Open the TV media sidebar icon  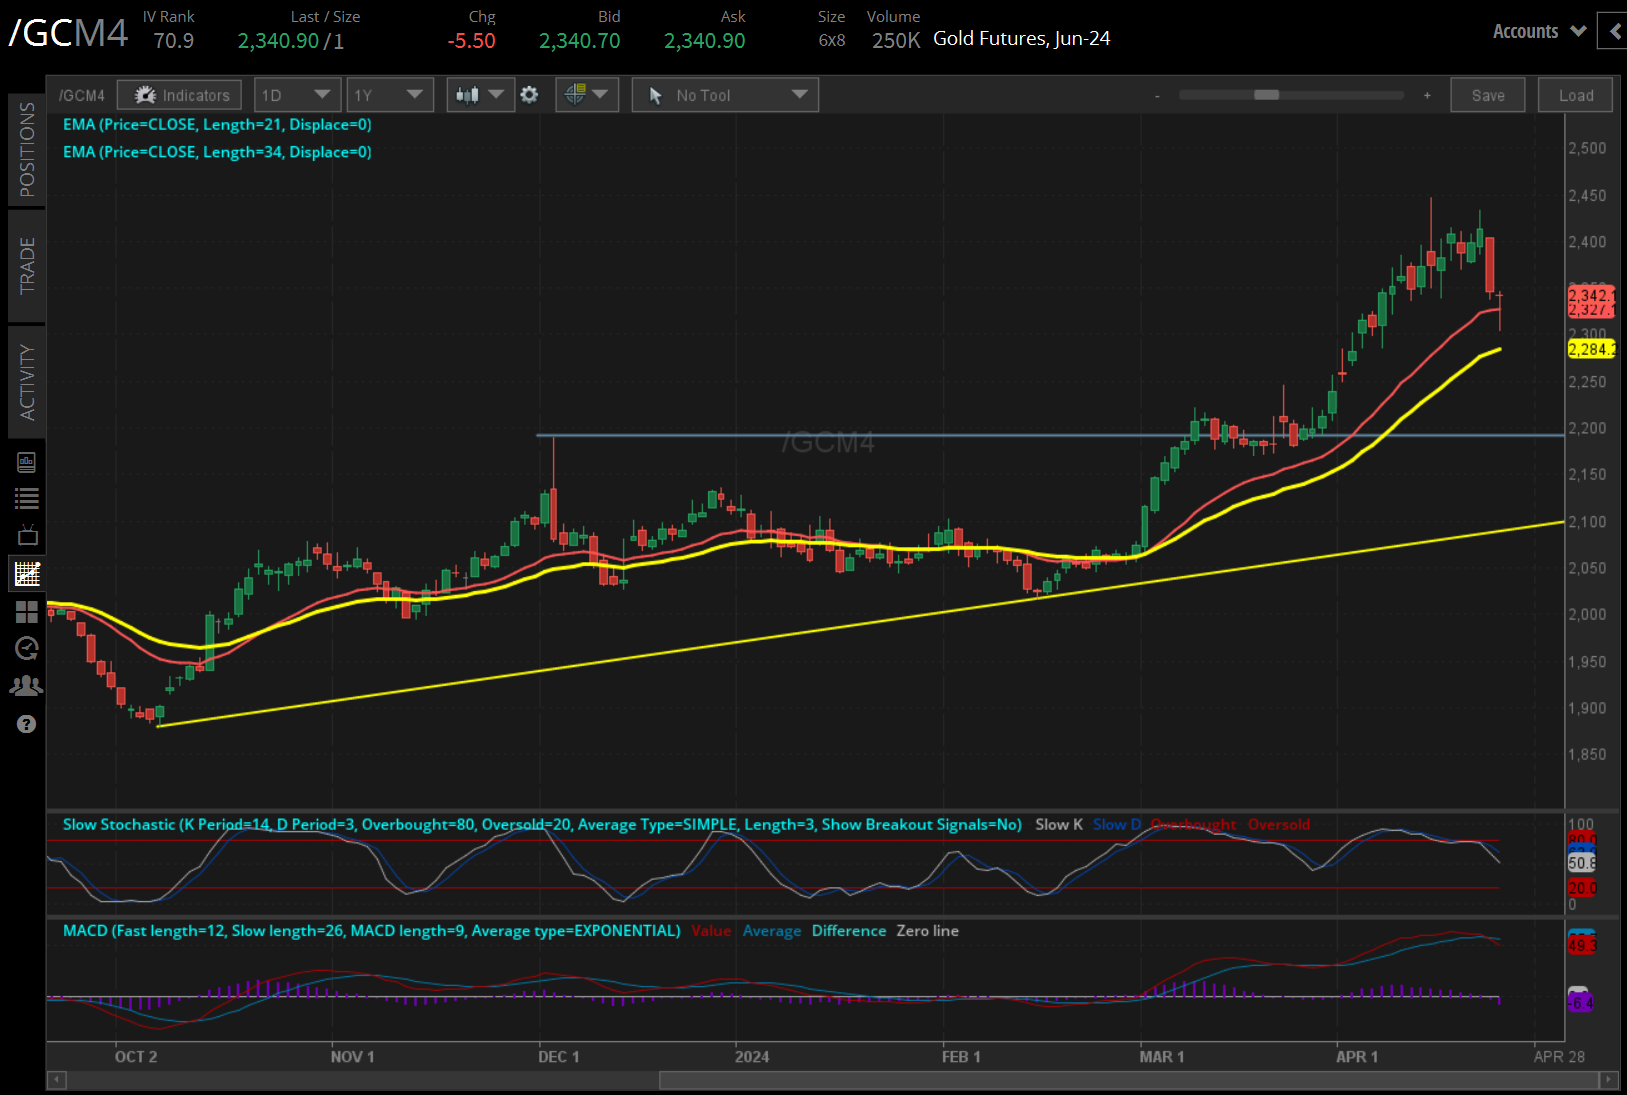point(27,535)
